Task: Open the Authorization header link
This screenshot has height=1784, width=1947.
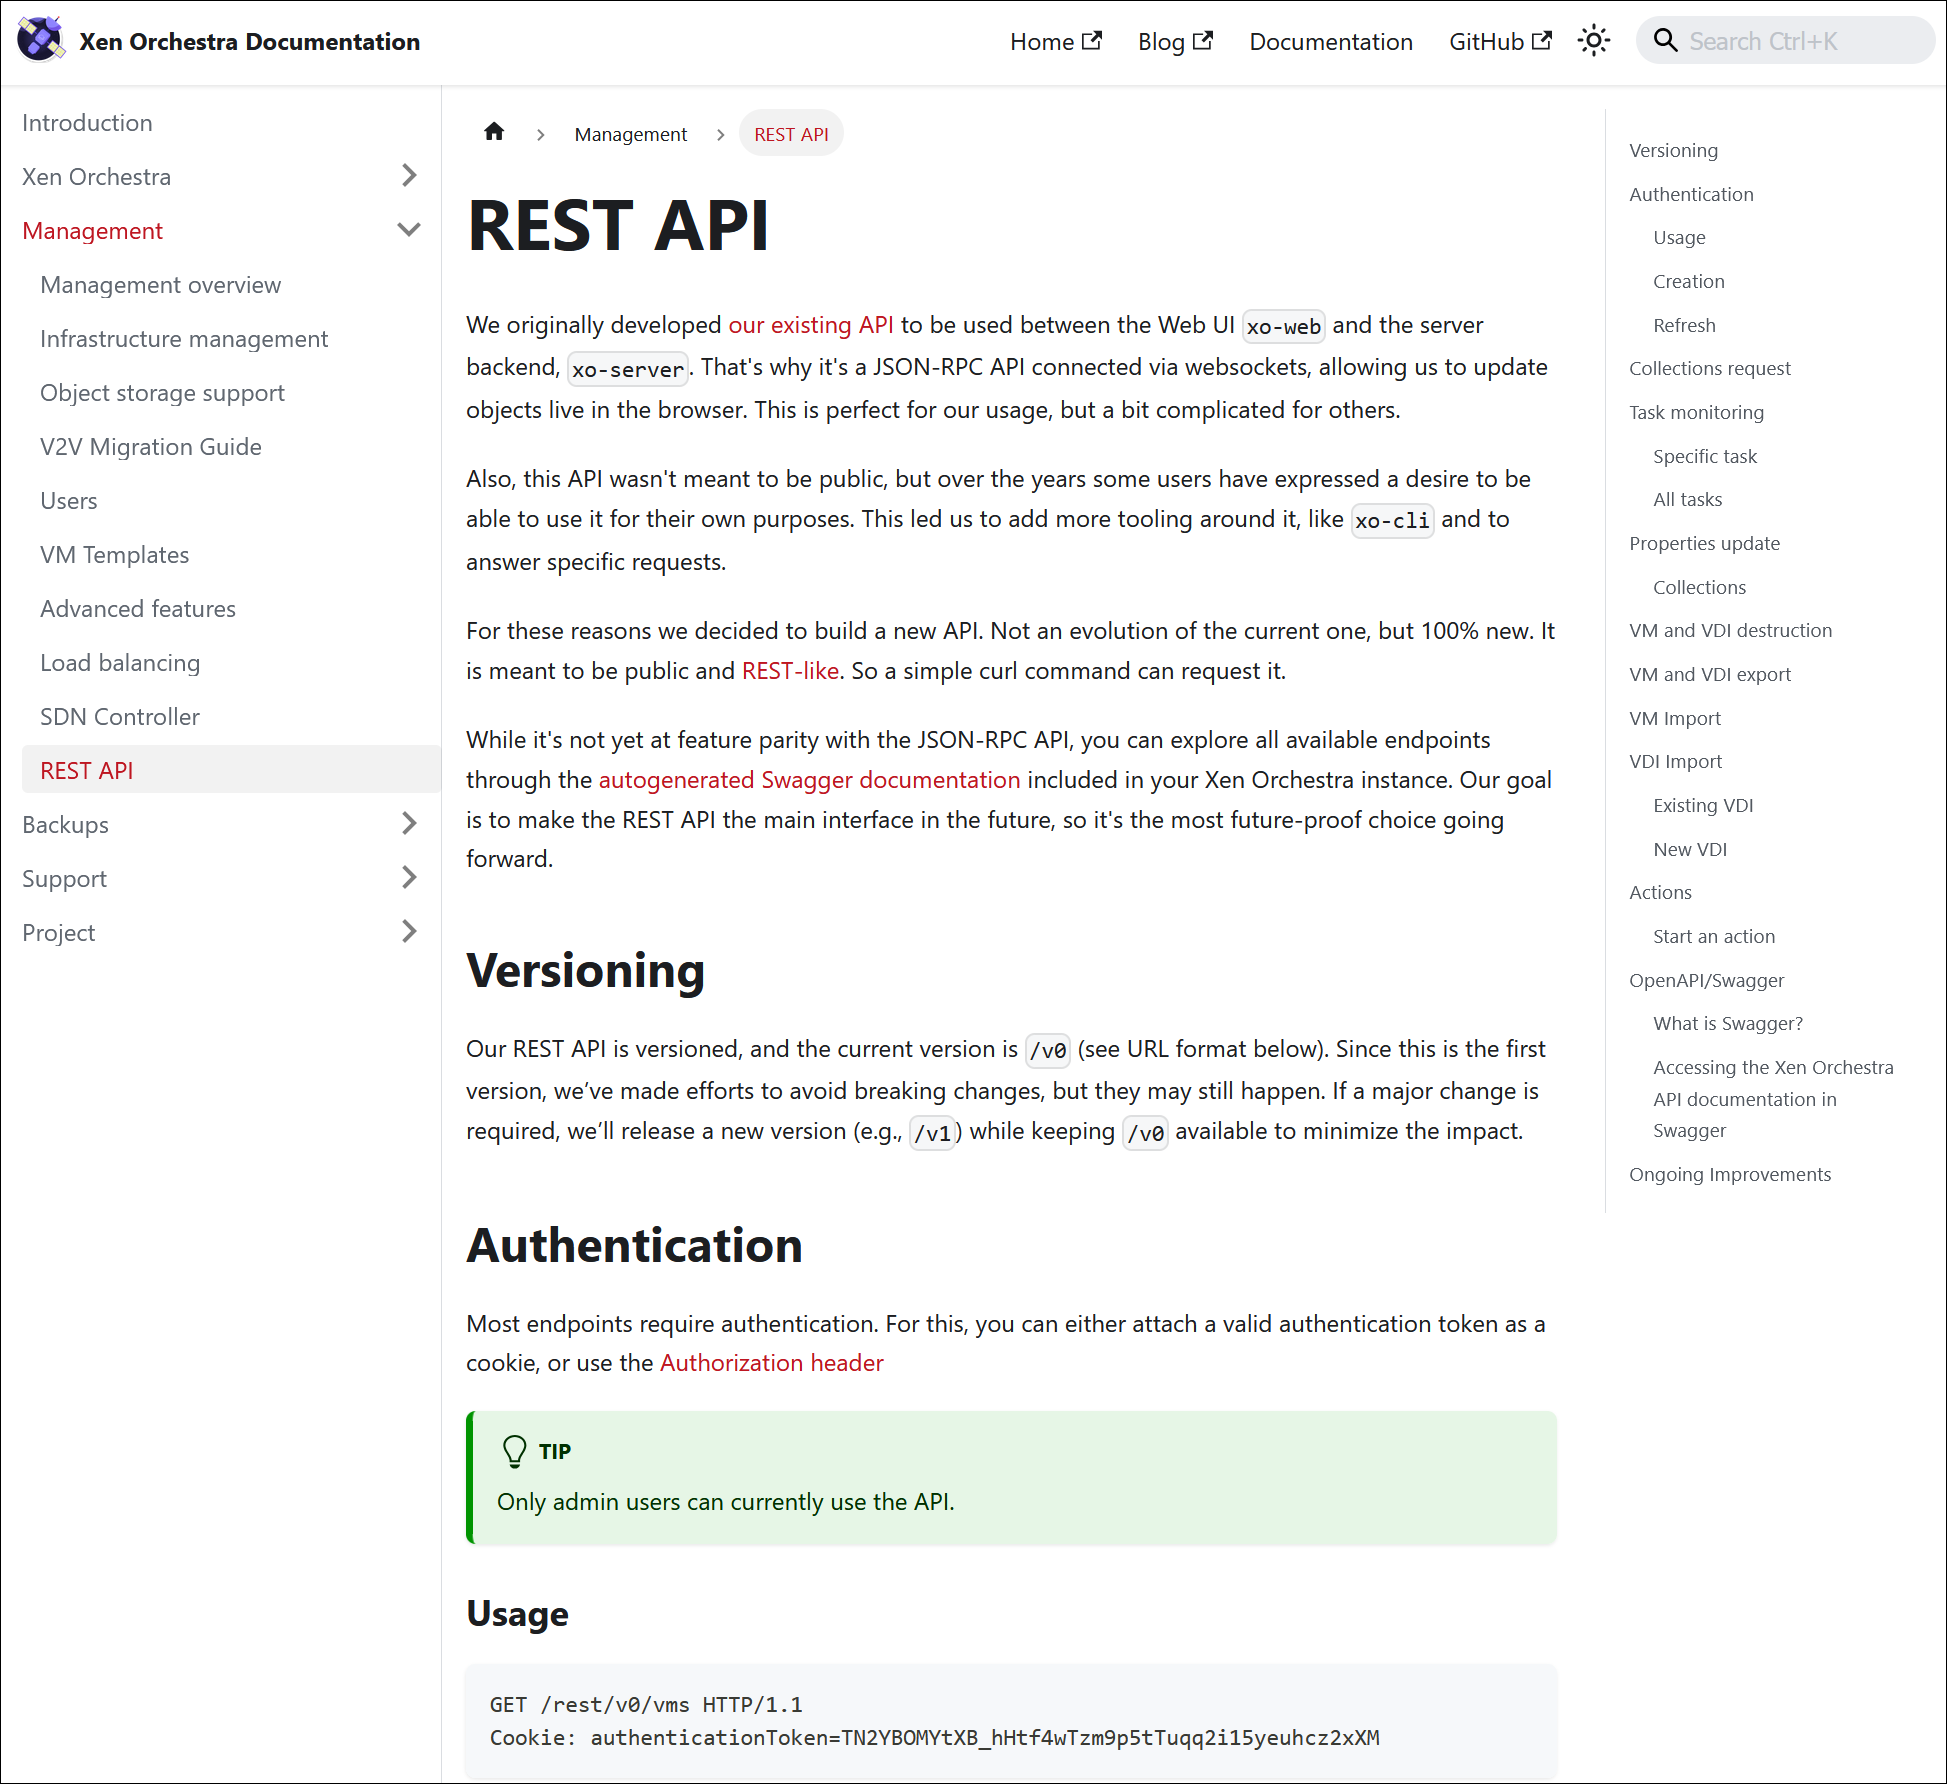Action: (771, 1363)
